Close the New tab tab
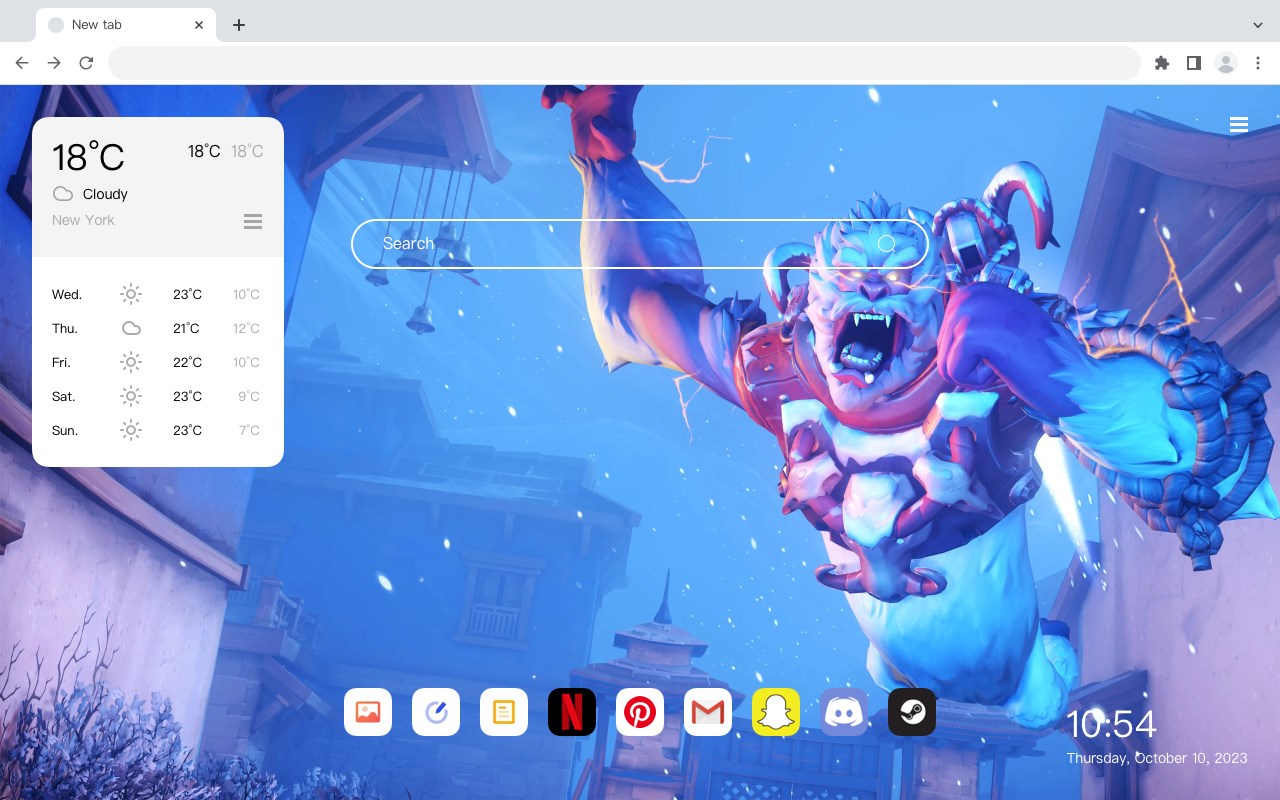This screenshot has width=1280, height=800. tap(200, 25)
